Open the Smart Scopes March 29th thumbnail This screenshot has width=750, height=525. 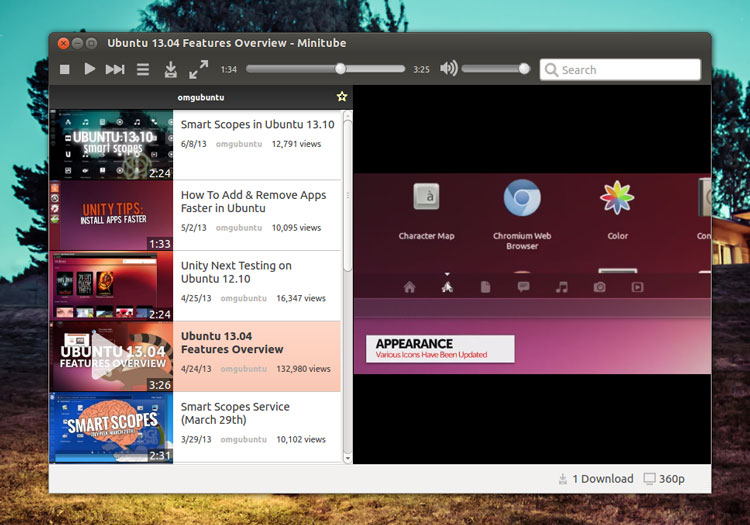[111, 427]
